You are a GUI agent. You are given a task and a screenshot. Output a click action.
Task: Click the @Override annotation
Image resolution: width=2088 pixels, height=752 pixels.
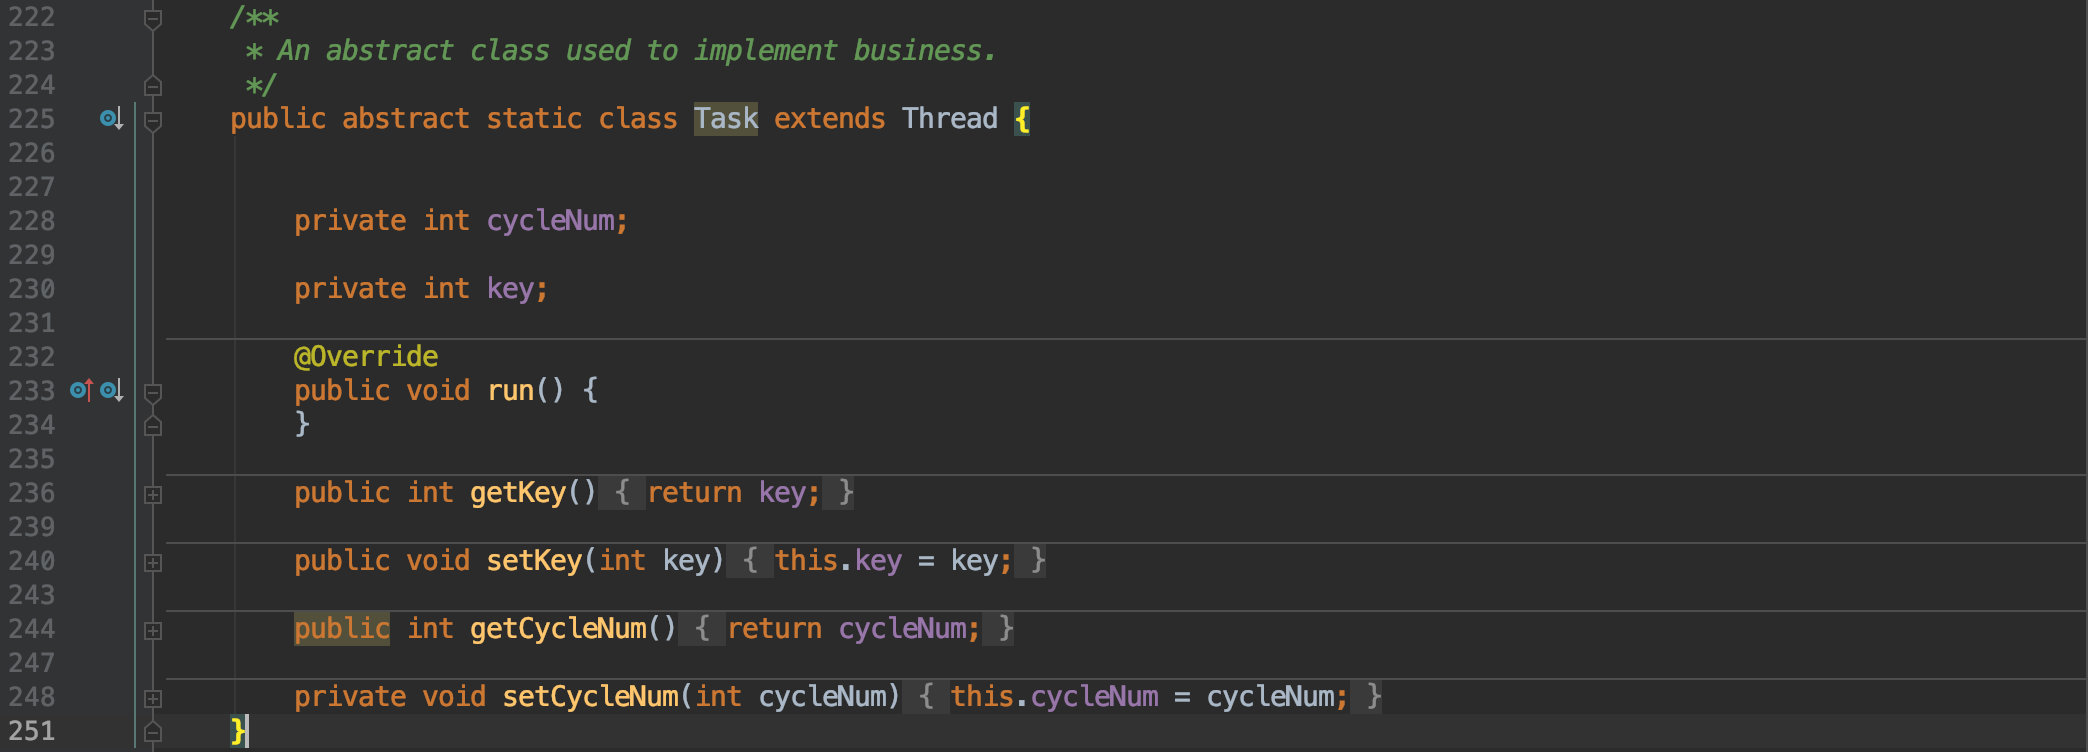366,357
